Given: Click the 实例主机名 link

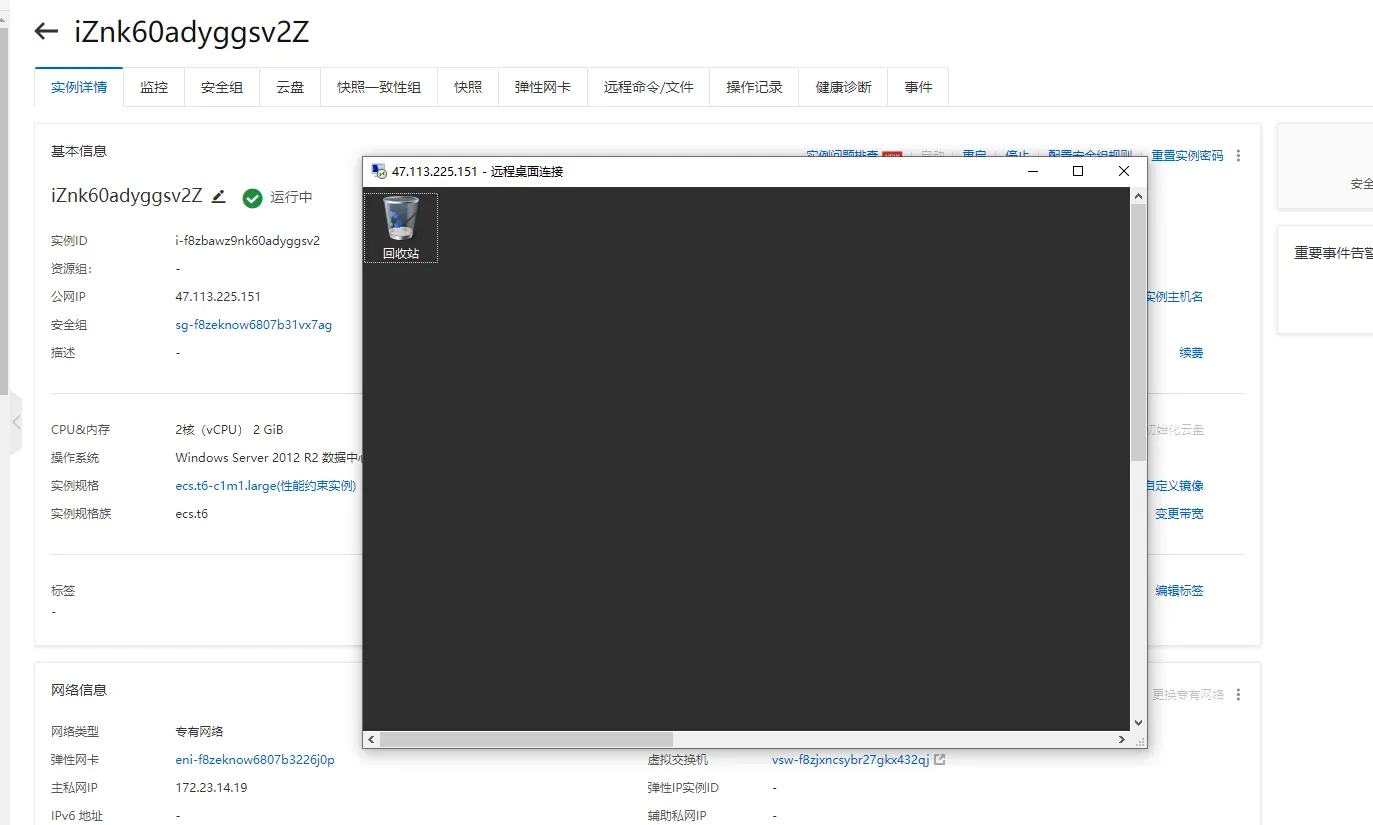Looking at the screenshot, I should pyautogui.click(x=1176, y=297).
